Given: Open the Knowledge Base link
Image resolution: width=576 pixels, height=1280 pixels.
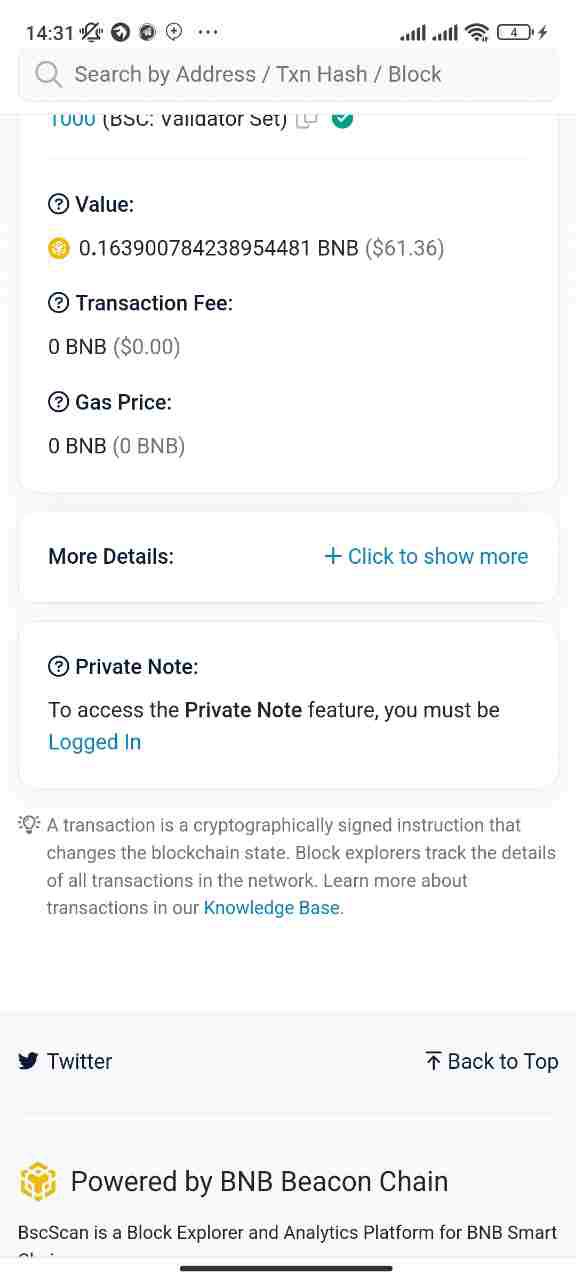Looking at the screenshot, I should pos(272,908).
